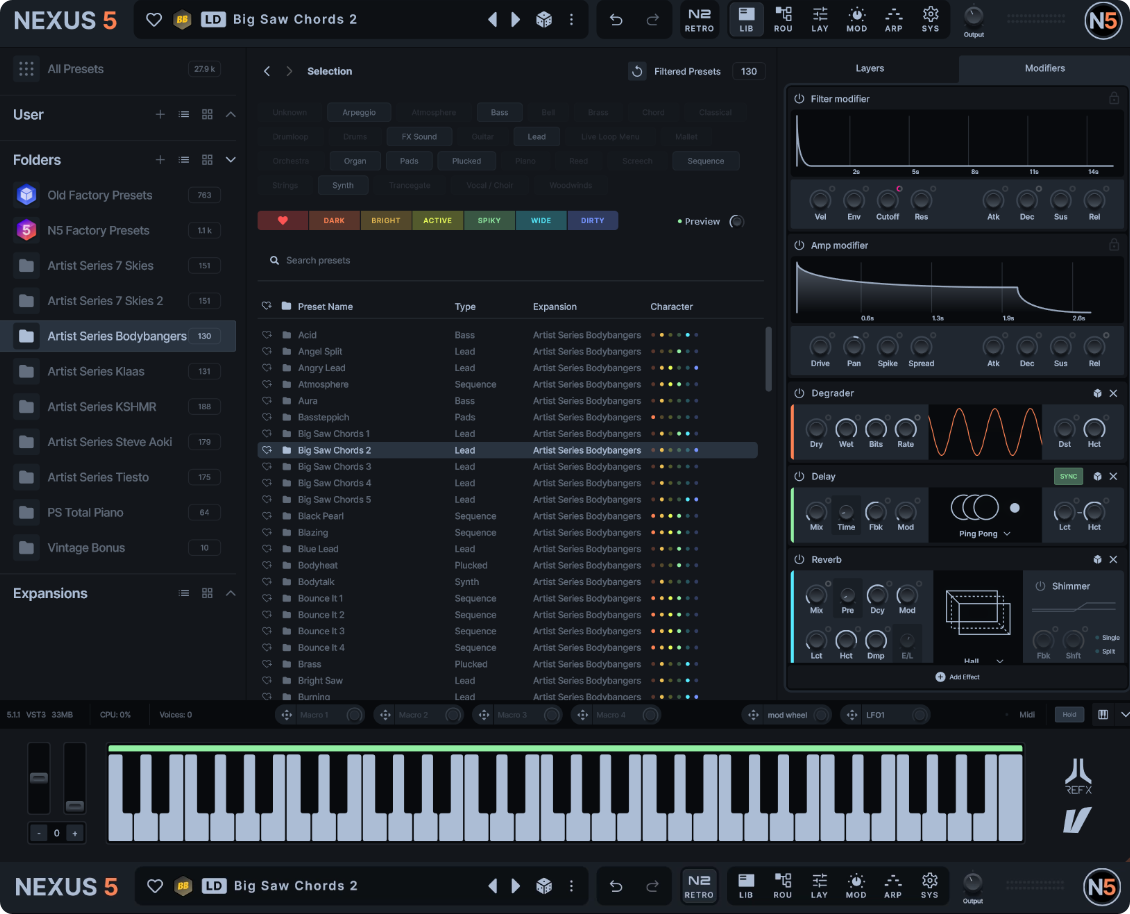Image resolution: width=1130 pixels, height=914 pixels.
Task: Go to next preset in top bar
Action: (515, 19)
